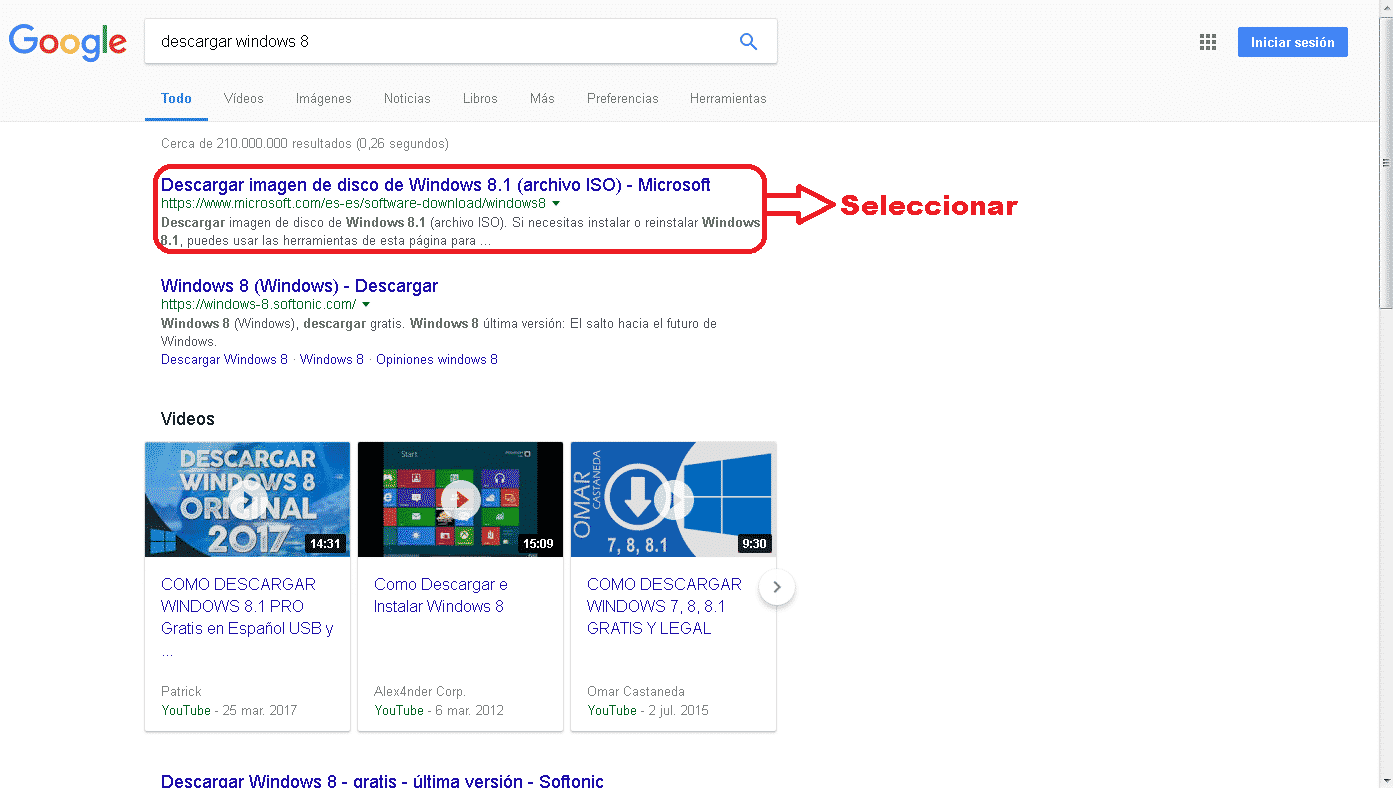
Task: Open 'Windows 8 (Windows) - Descargar' result
Action: [x=299, y=286]
